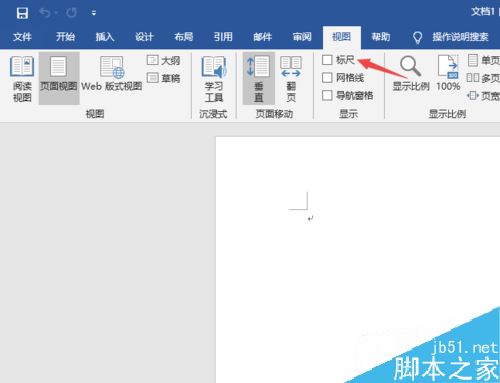500x383 pixels.
Task: Select the 视图 (View) tab
Action: 341,37
